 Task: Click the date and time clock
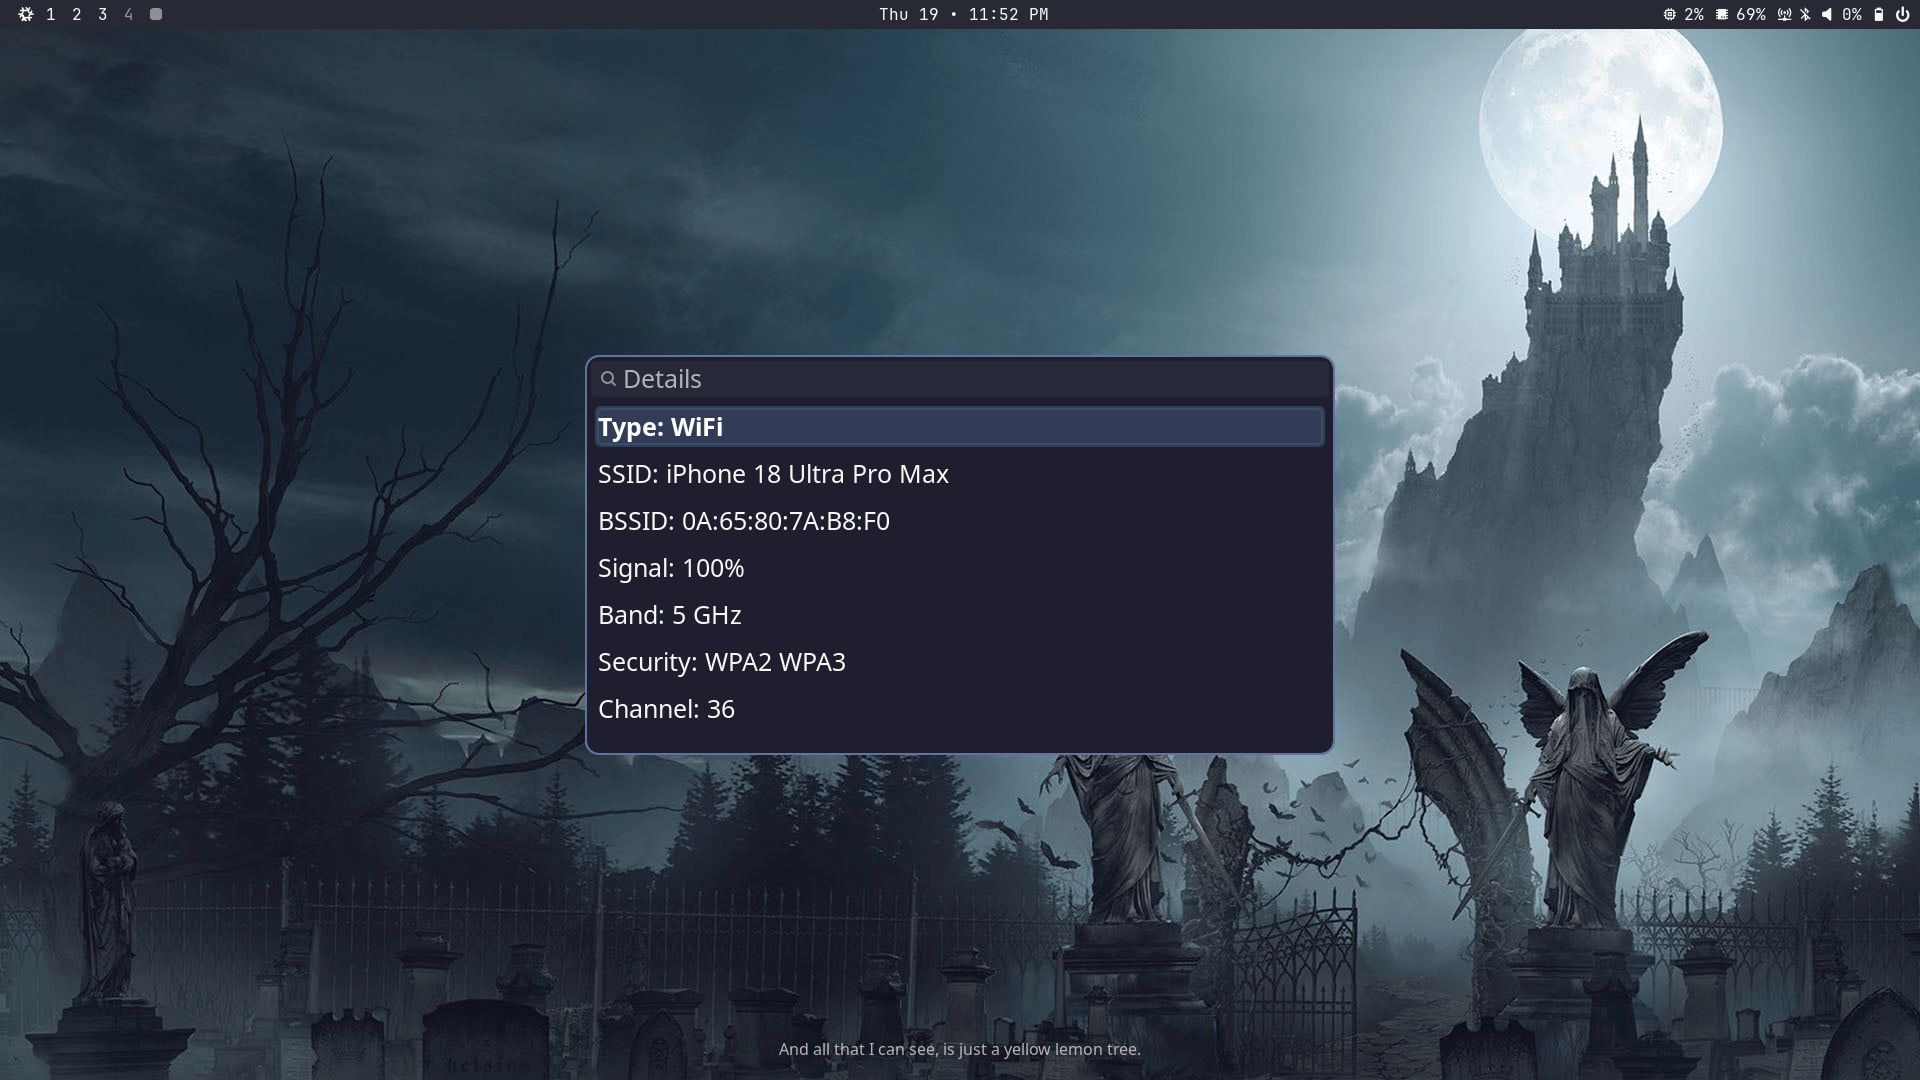[963, 14]
